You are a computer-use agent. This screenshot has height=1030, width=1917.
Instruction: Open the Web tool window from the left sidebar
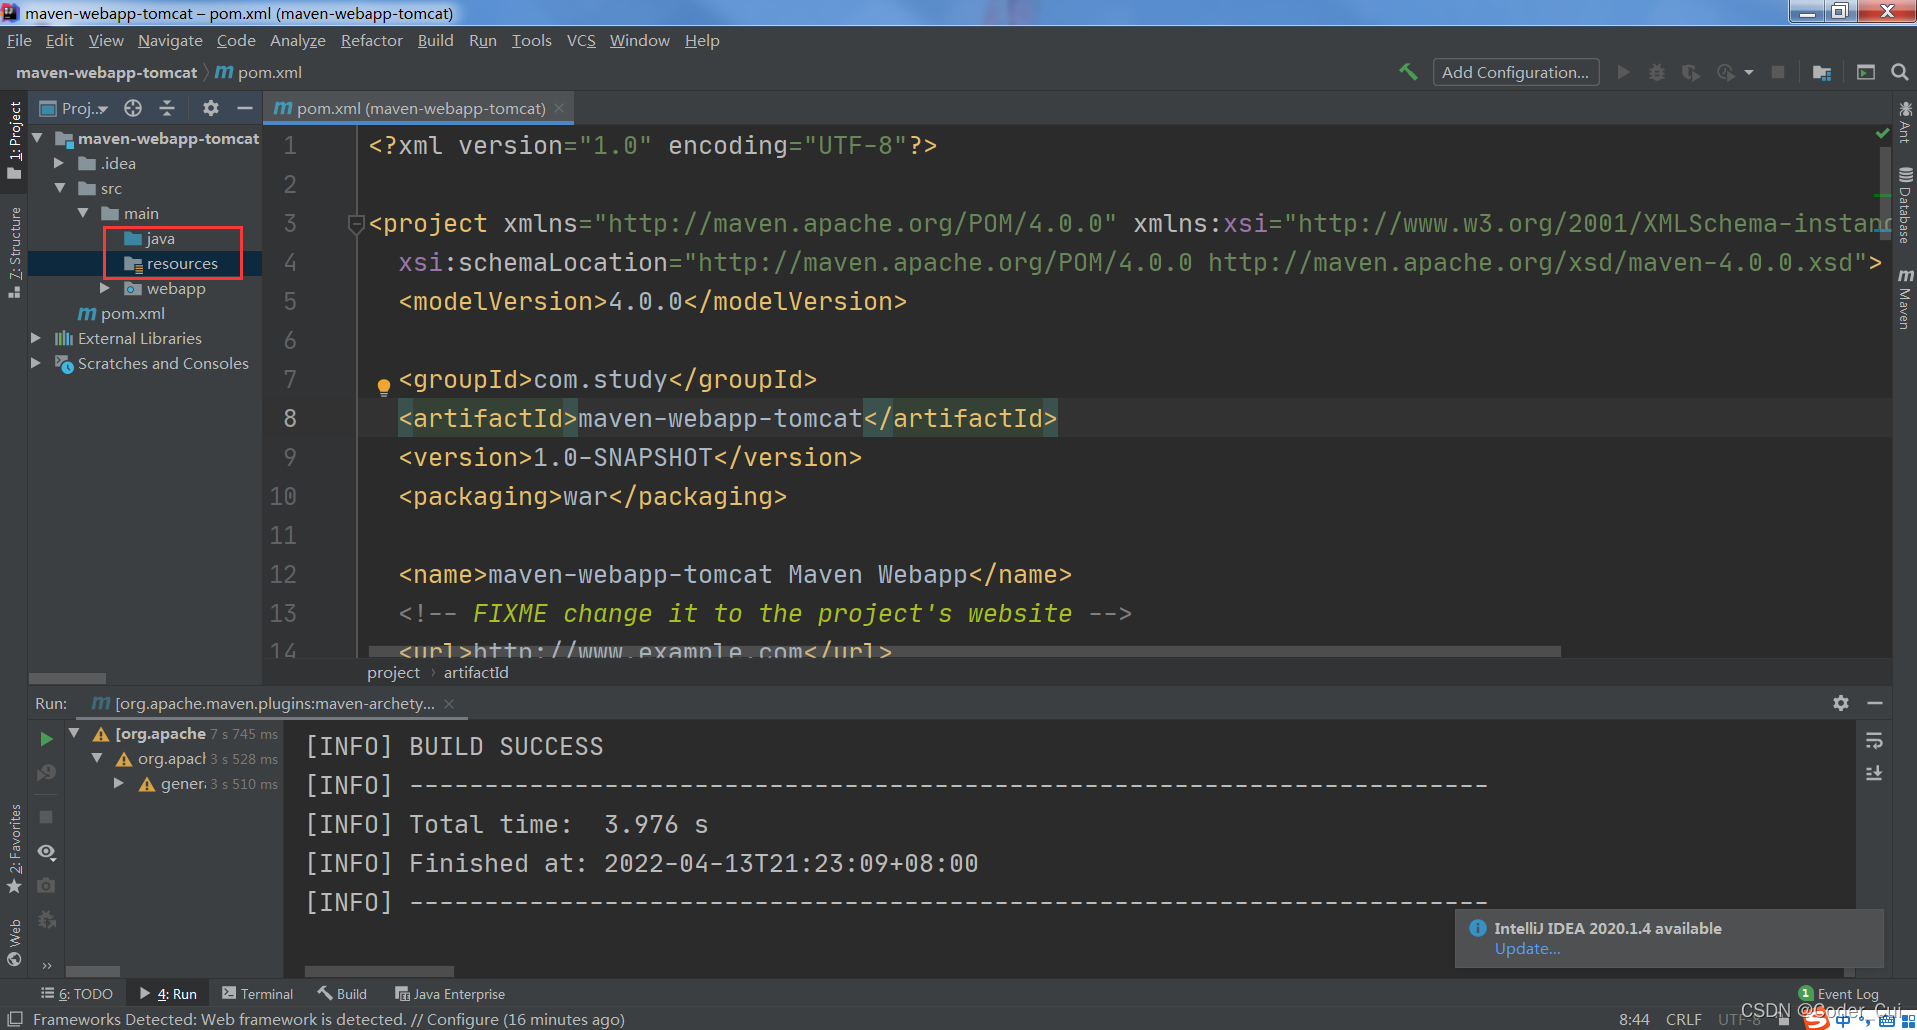(14, 943)
